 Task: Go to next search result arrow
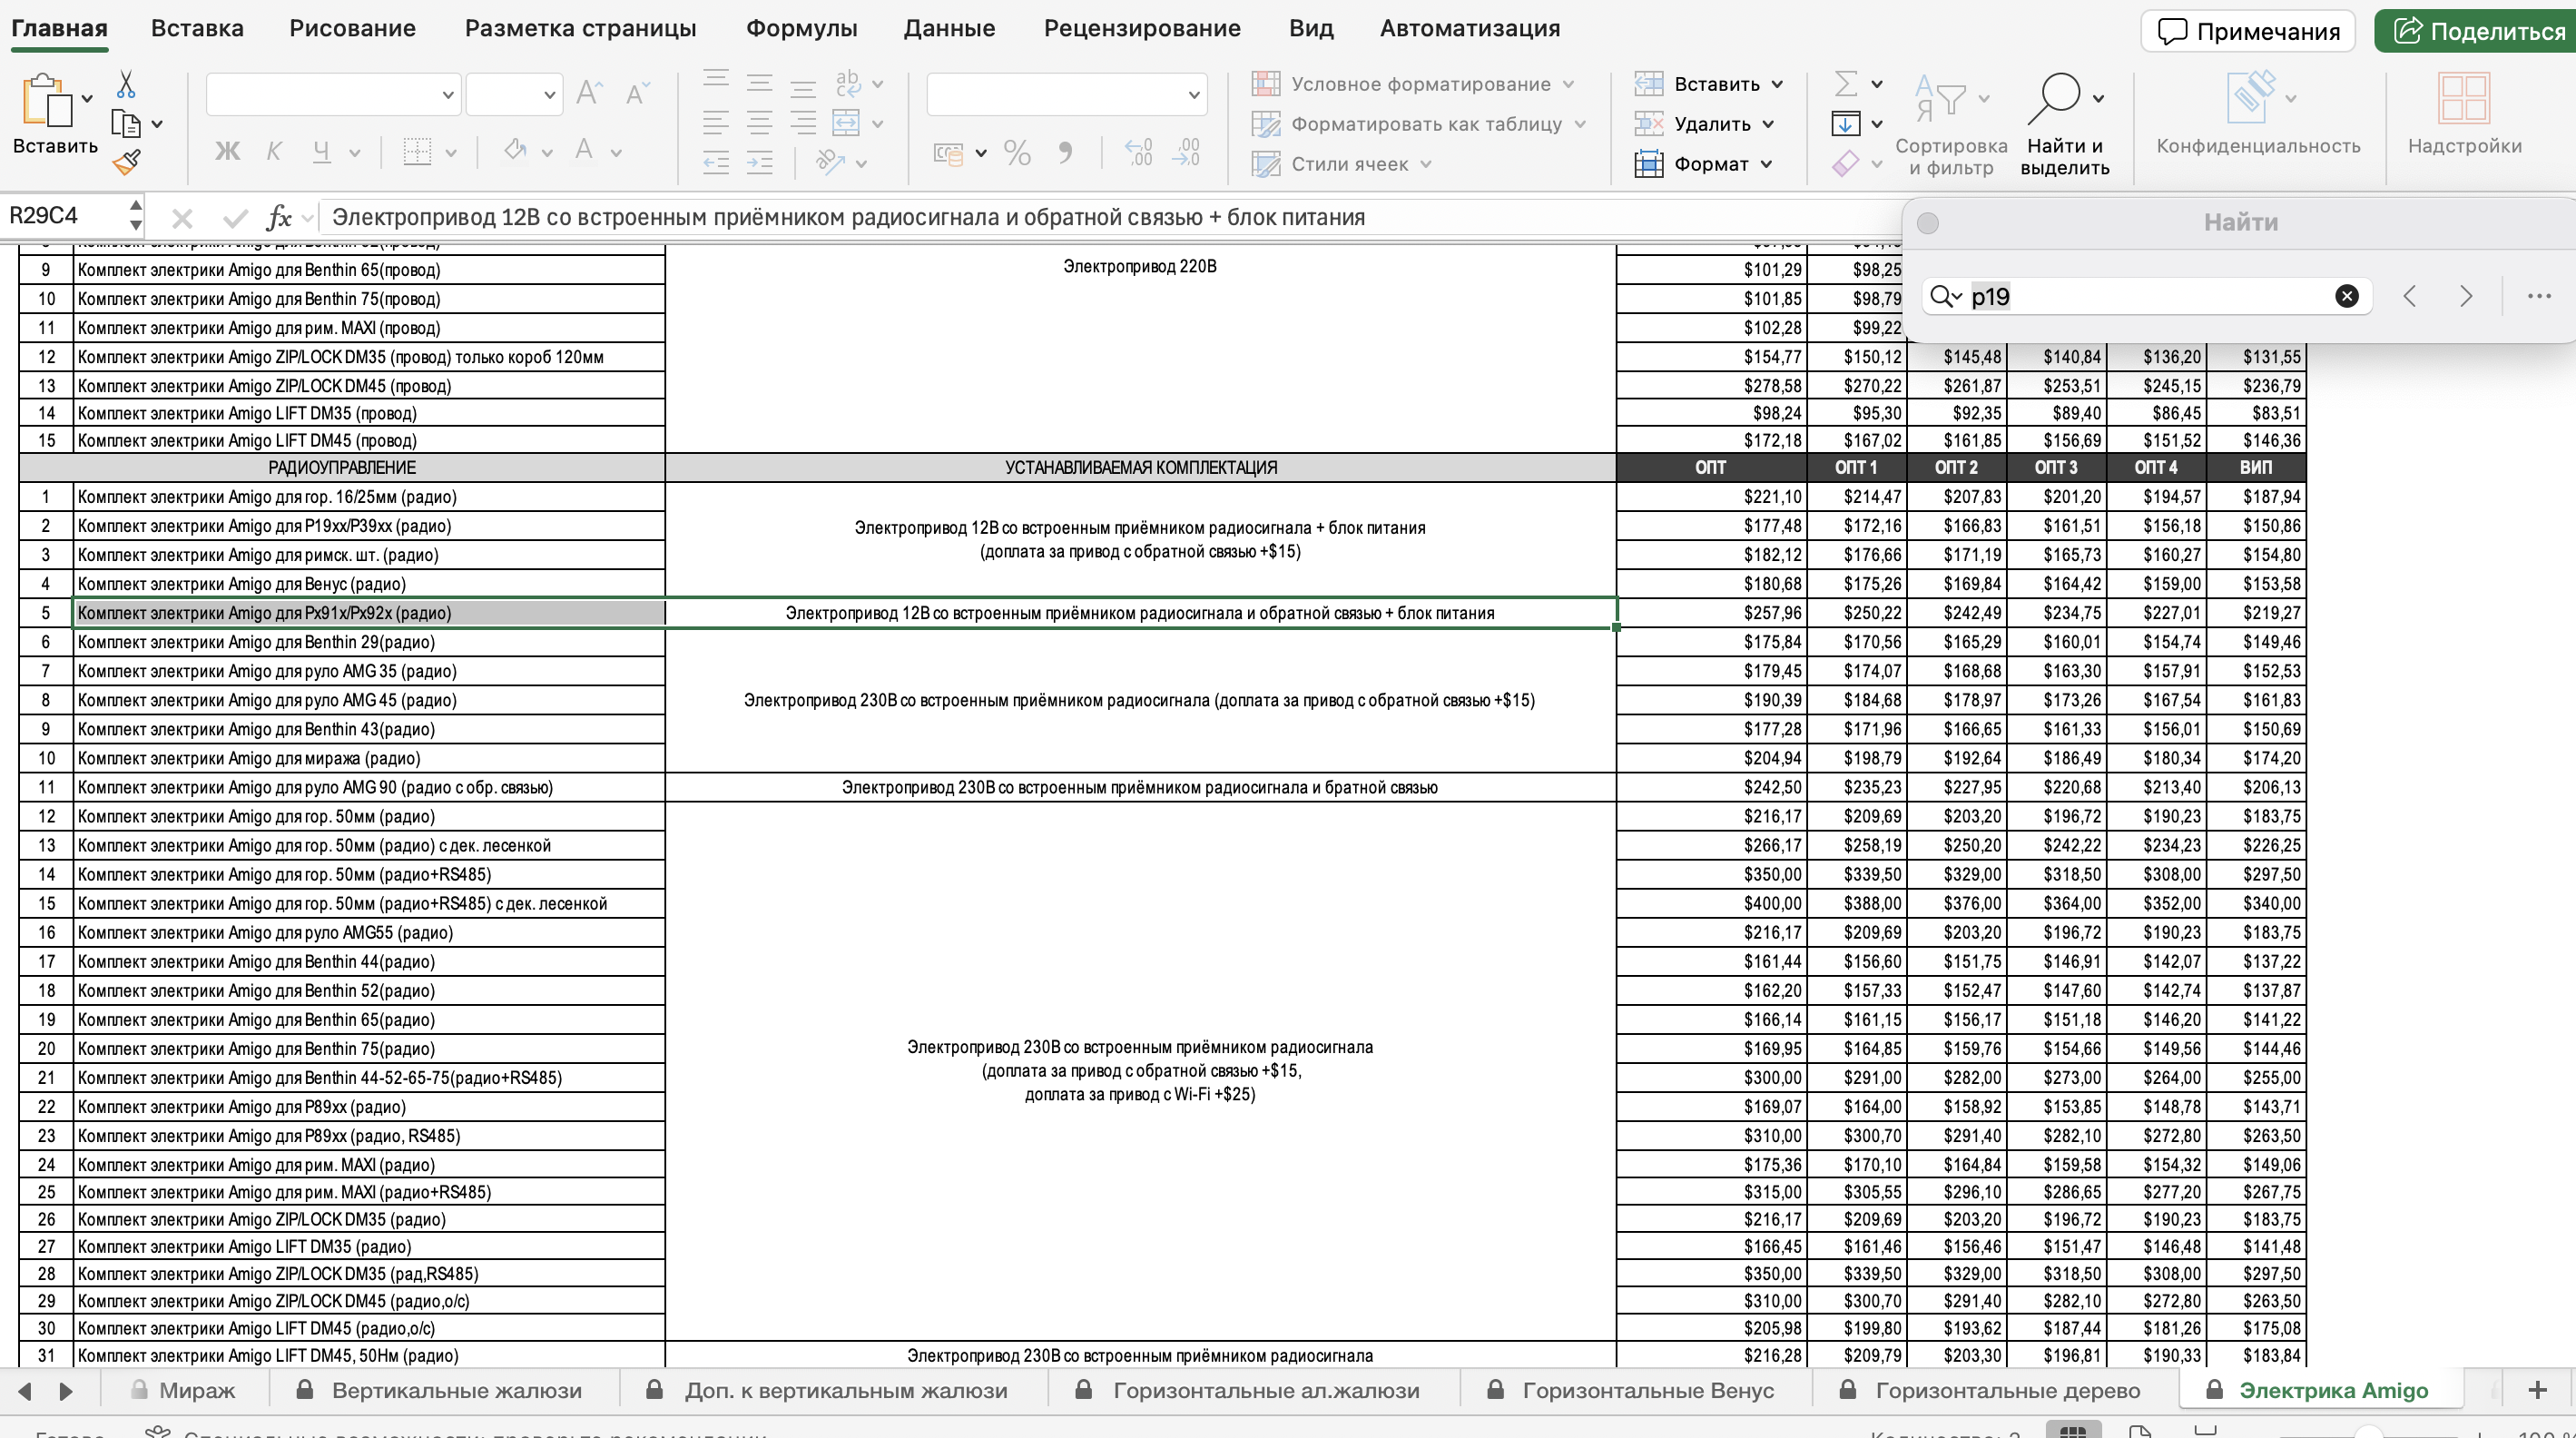tap(2465, 296)
